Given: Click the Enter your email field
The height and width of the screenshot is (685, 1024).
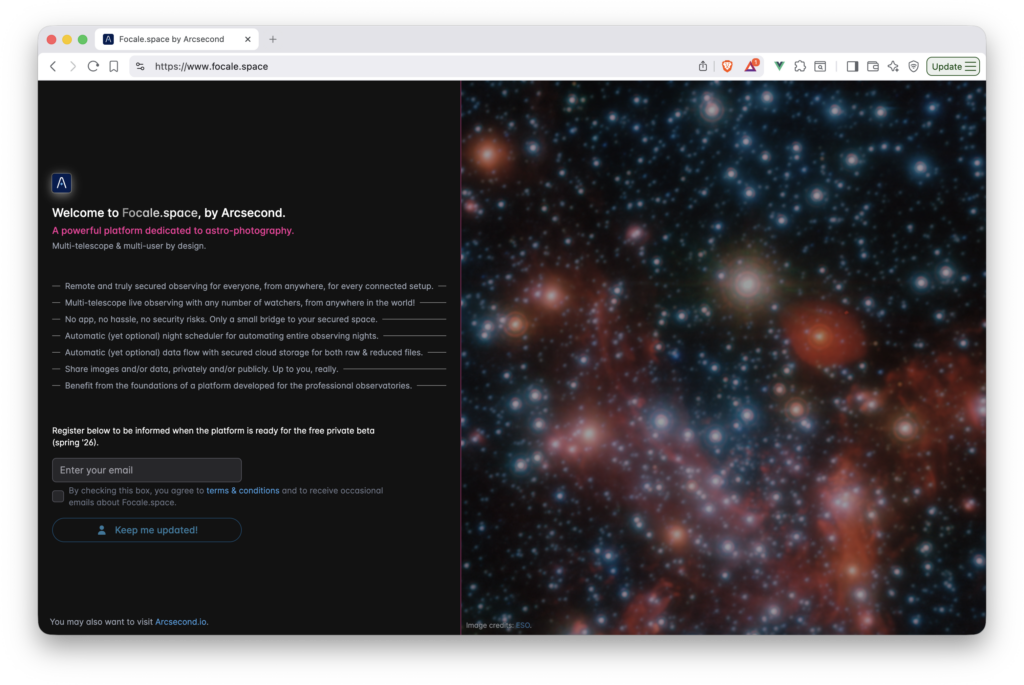Looking at the screenshot, I should (x=147, y=470).
